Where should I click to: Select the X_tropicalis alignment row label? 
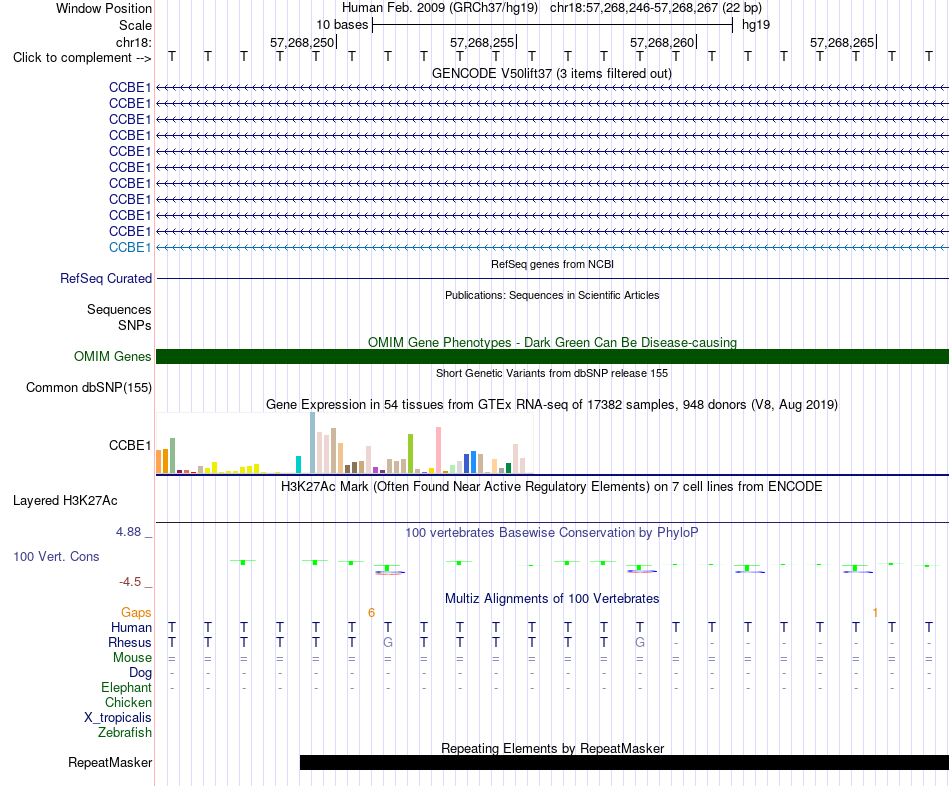118,718
